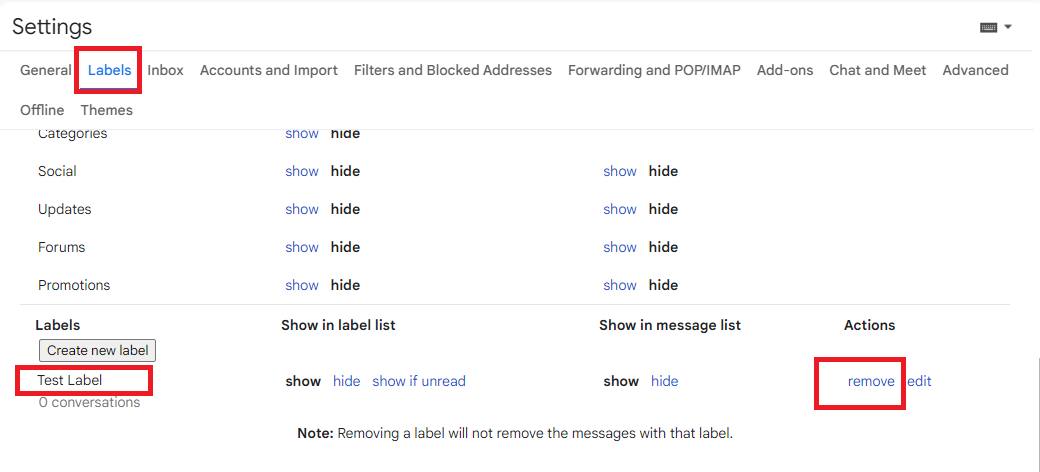Expand the input tools dropdown arrow
Viewport: 1040px width, 472px height.
(1008, 27)
